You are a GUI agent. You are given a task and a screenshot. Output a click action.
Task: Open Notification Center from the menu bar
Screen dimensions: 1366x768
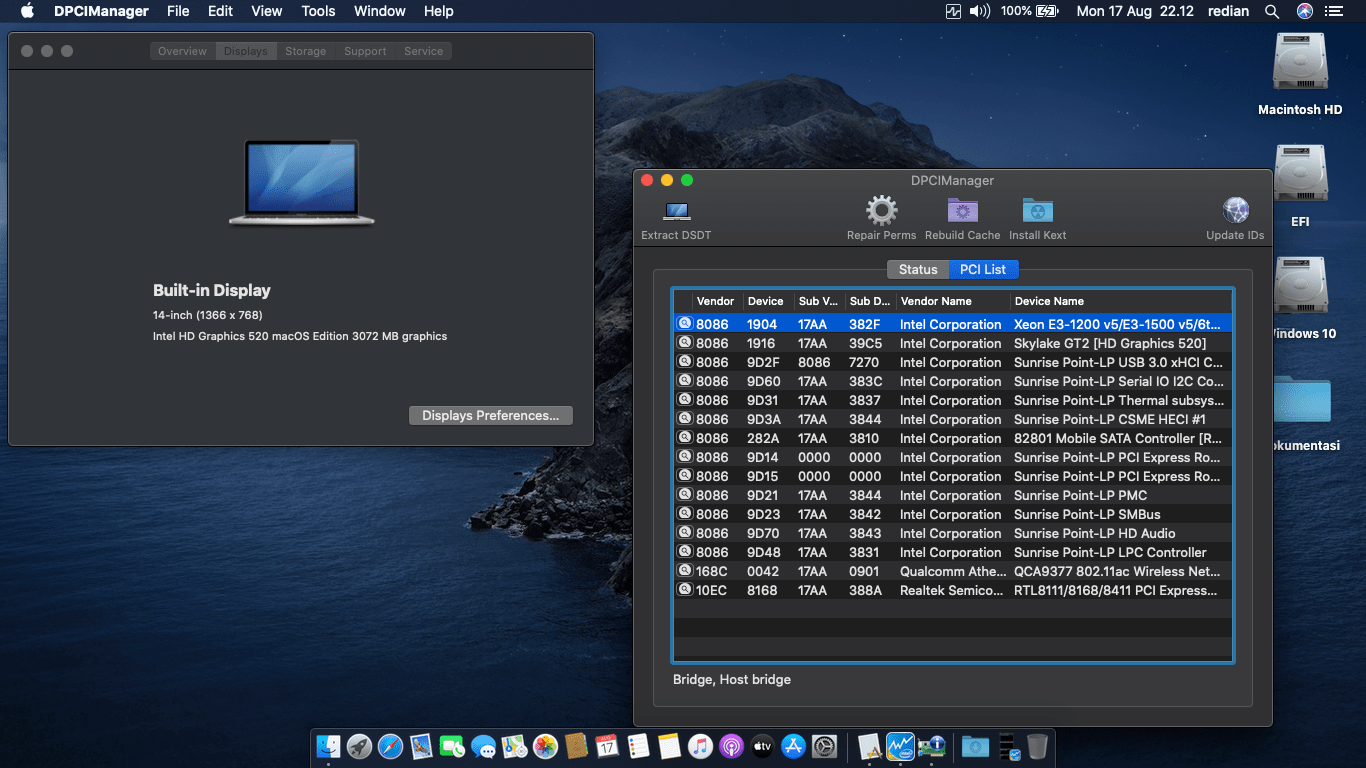1334,11
